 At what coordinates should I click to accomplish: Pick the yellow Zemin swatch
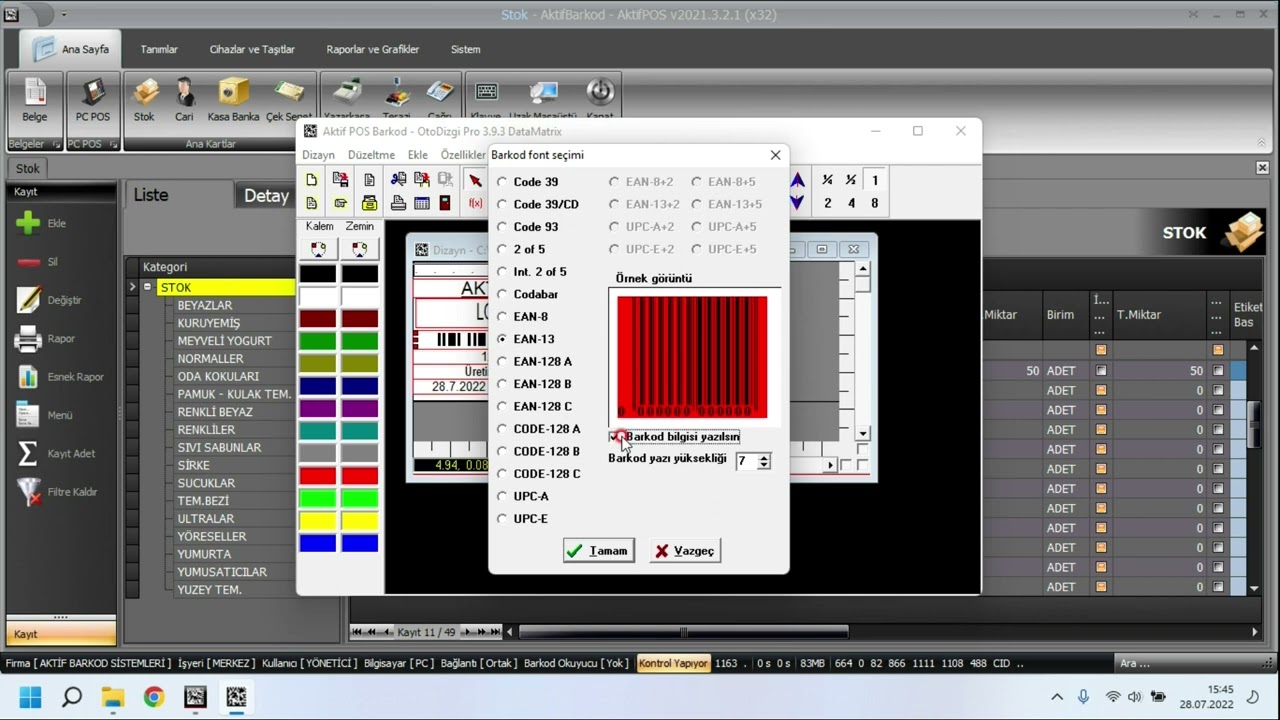359,520
